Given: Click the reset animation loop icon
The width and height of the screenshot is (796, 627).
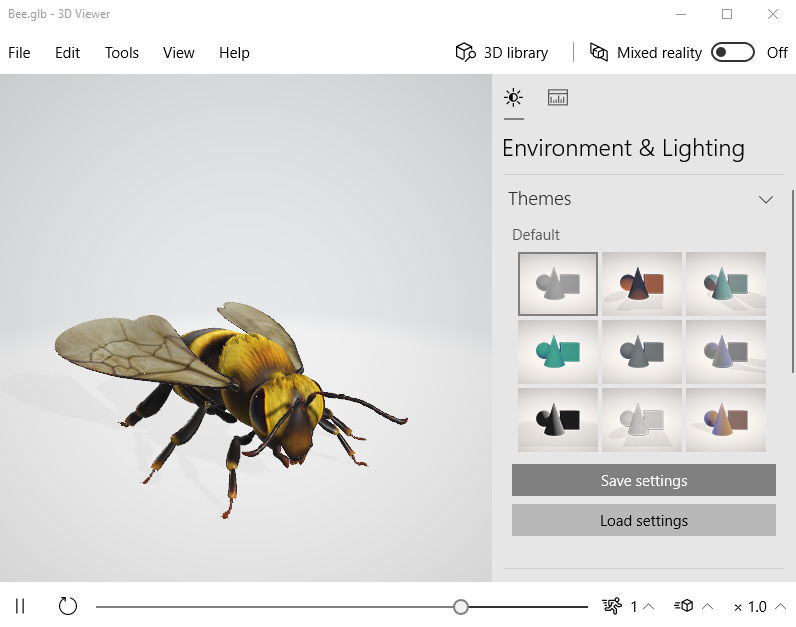Looking at the screenshot, I should pos(67,606).
